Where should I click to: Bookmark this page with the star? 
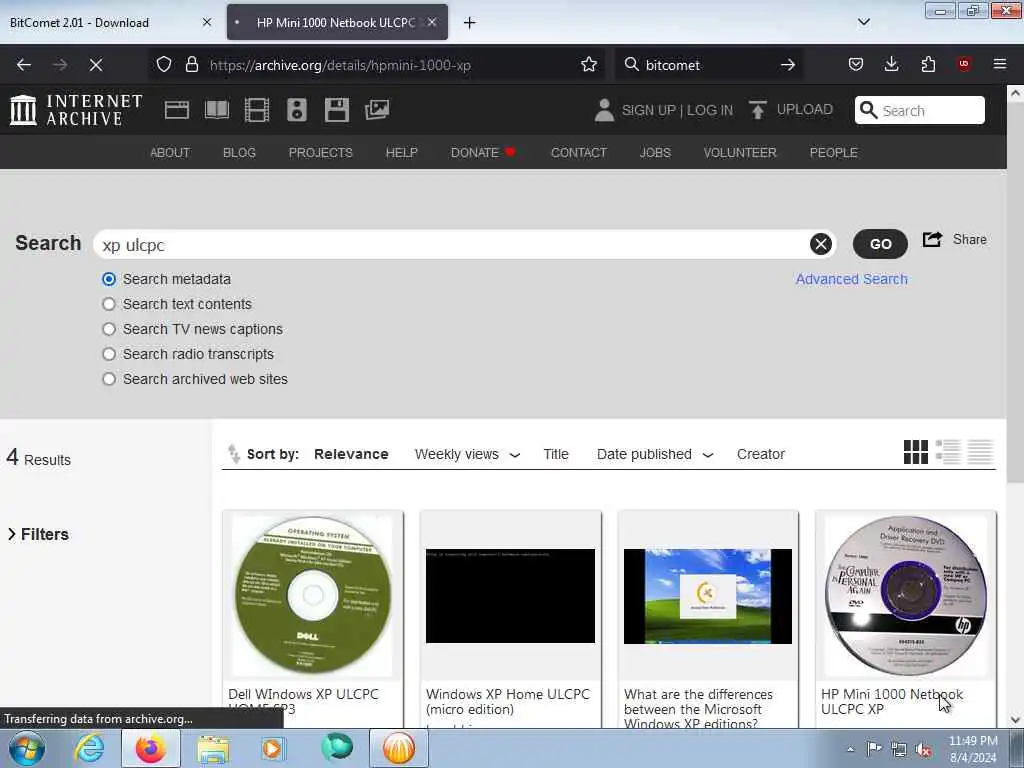pos(589,65)
